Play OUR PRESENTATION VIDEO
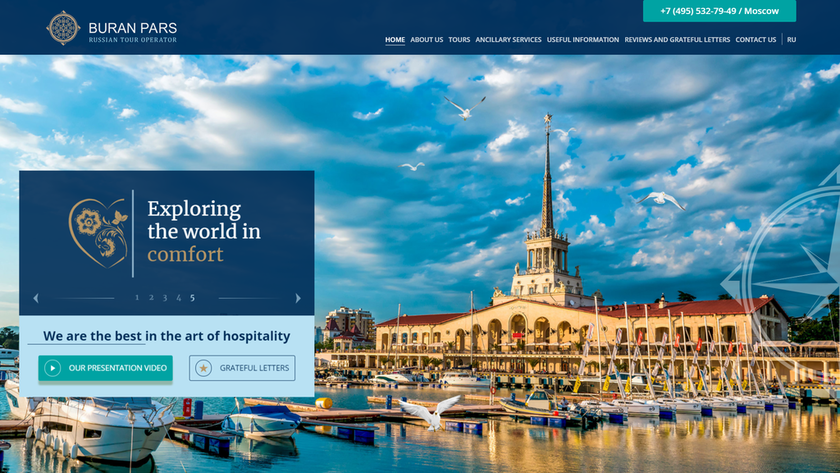 (106, 368)
